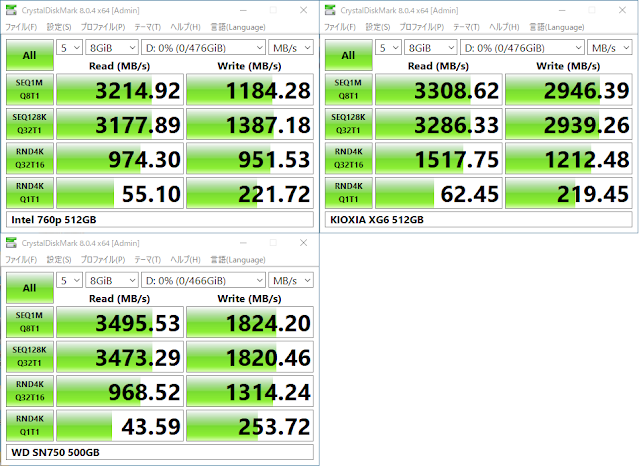Open ファイル(F) menu in Intel 760p window
639x466 pixels.
coord(21,27)
